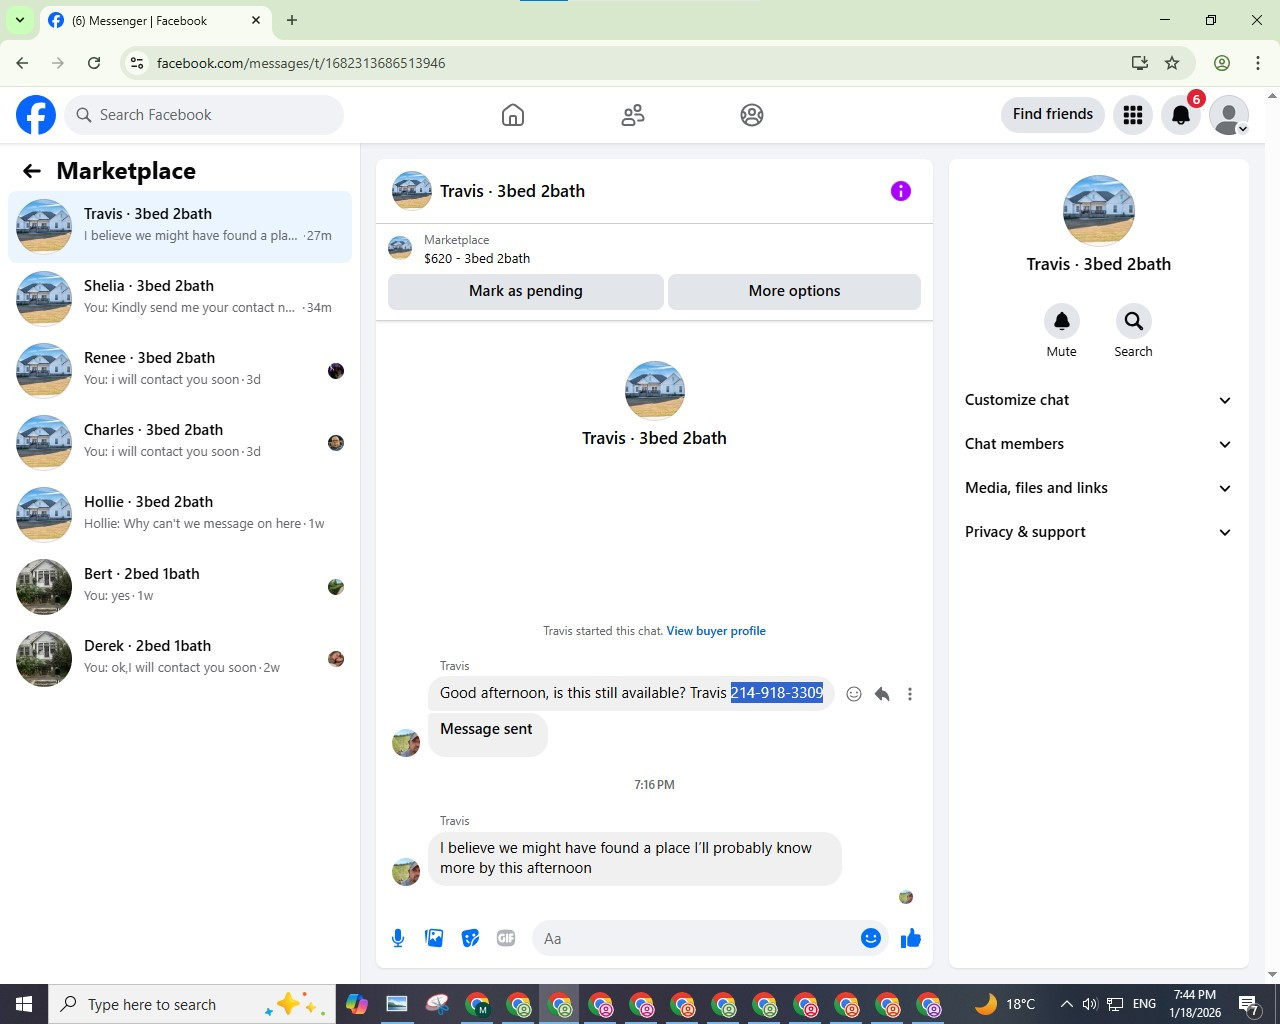1280x1024 pixels.
Task: Click Mark as pending button
Action: pyautogui.click(x=526, y=291)
